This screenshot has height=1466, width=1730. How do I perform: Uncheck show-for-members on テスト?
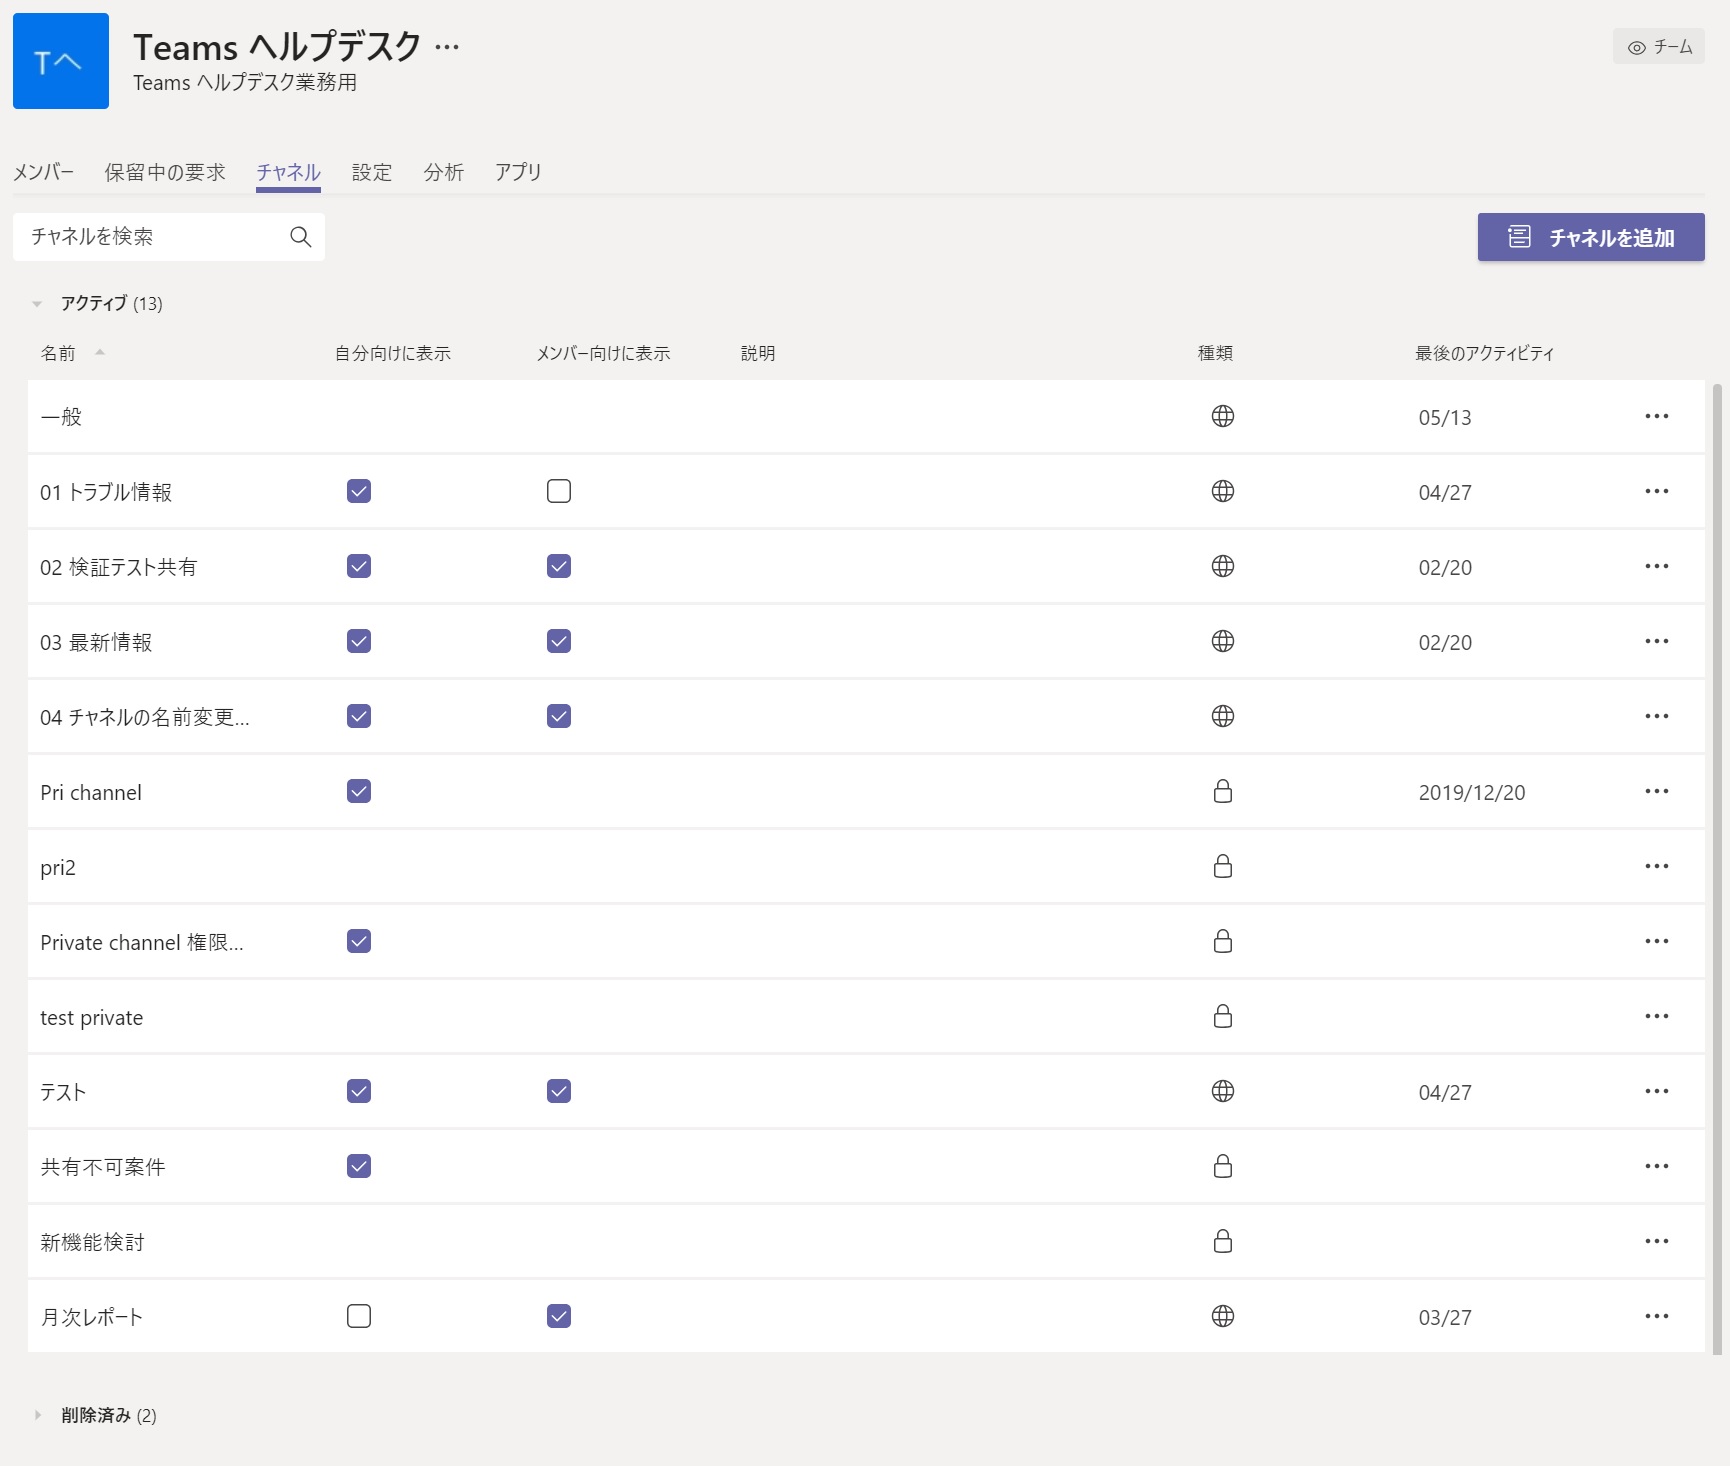(559, 1091)
